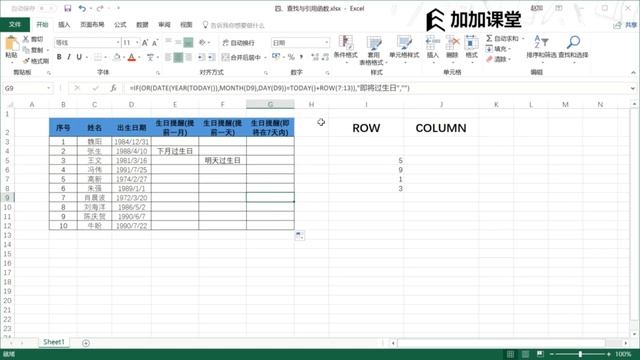The width and height of the screenshot is (640, 360).
Task: Switch to Normal view icon
Action: coord(510,354)
